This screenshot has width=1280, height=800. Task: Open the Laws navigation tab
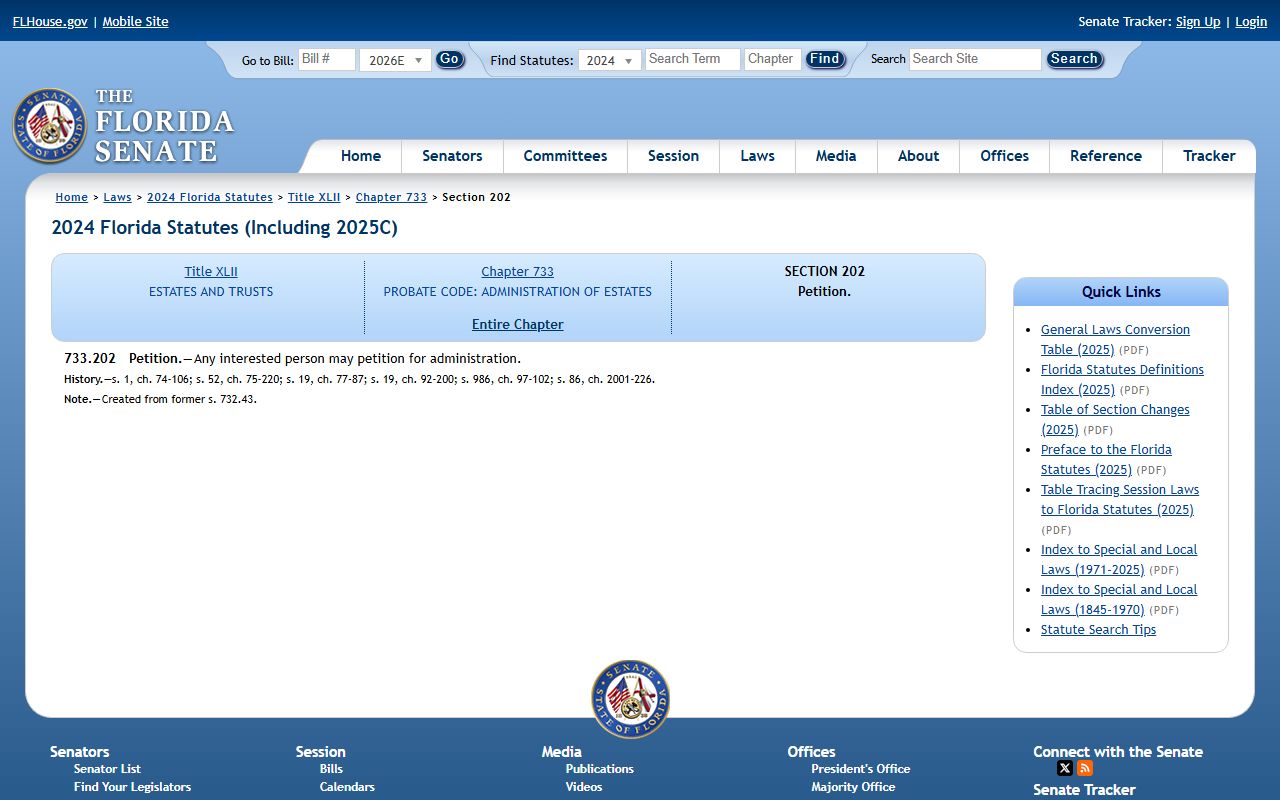click(757, 156)
